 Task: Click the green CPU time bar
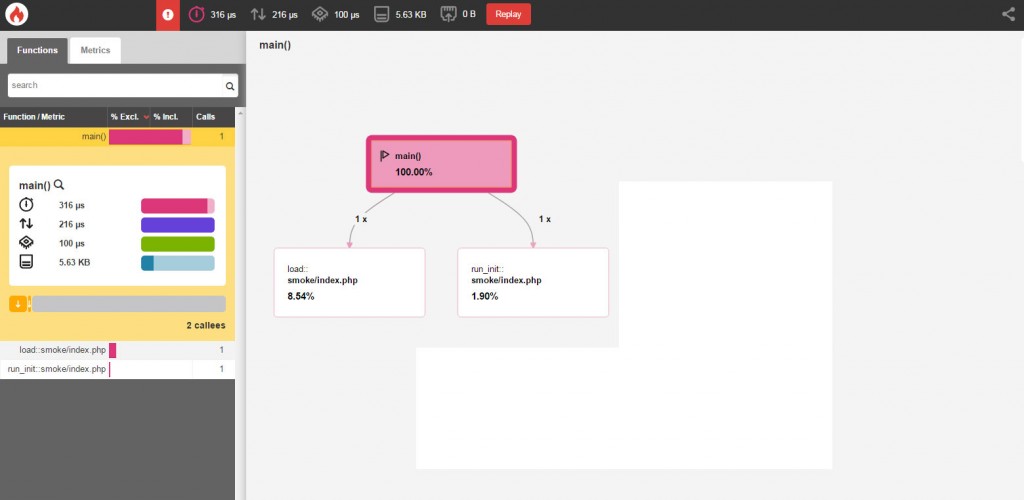click(x=178, y=243)
